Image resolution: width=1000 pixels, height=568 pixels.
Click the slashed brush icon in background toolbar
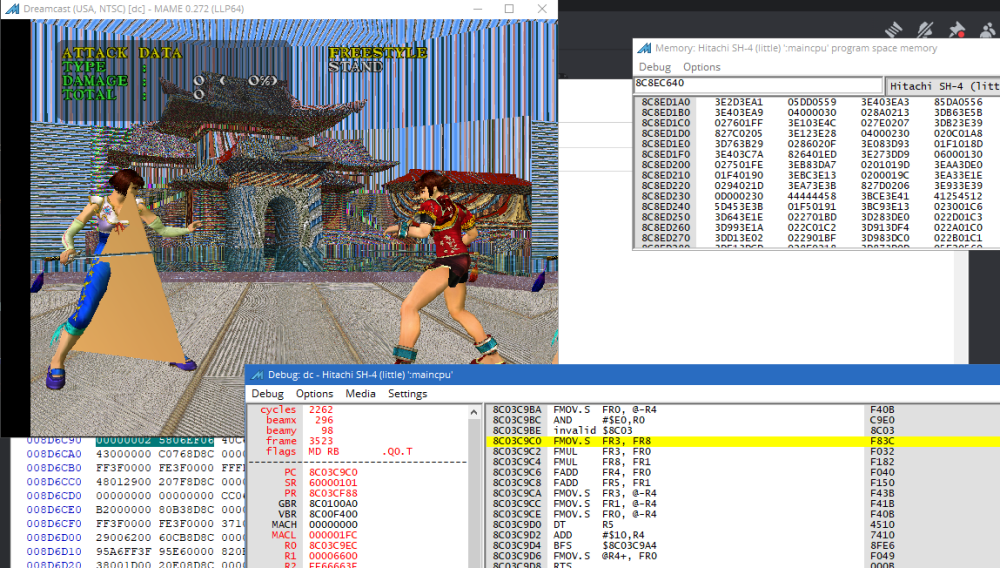point(927,30)
